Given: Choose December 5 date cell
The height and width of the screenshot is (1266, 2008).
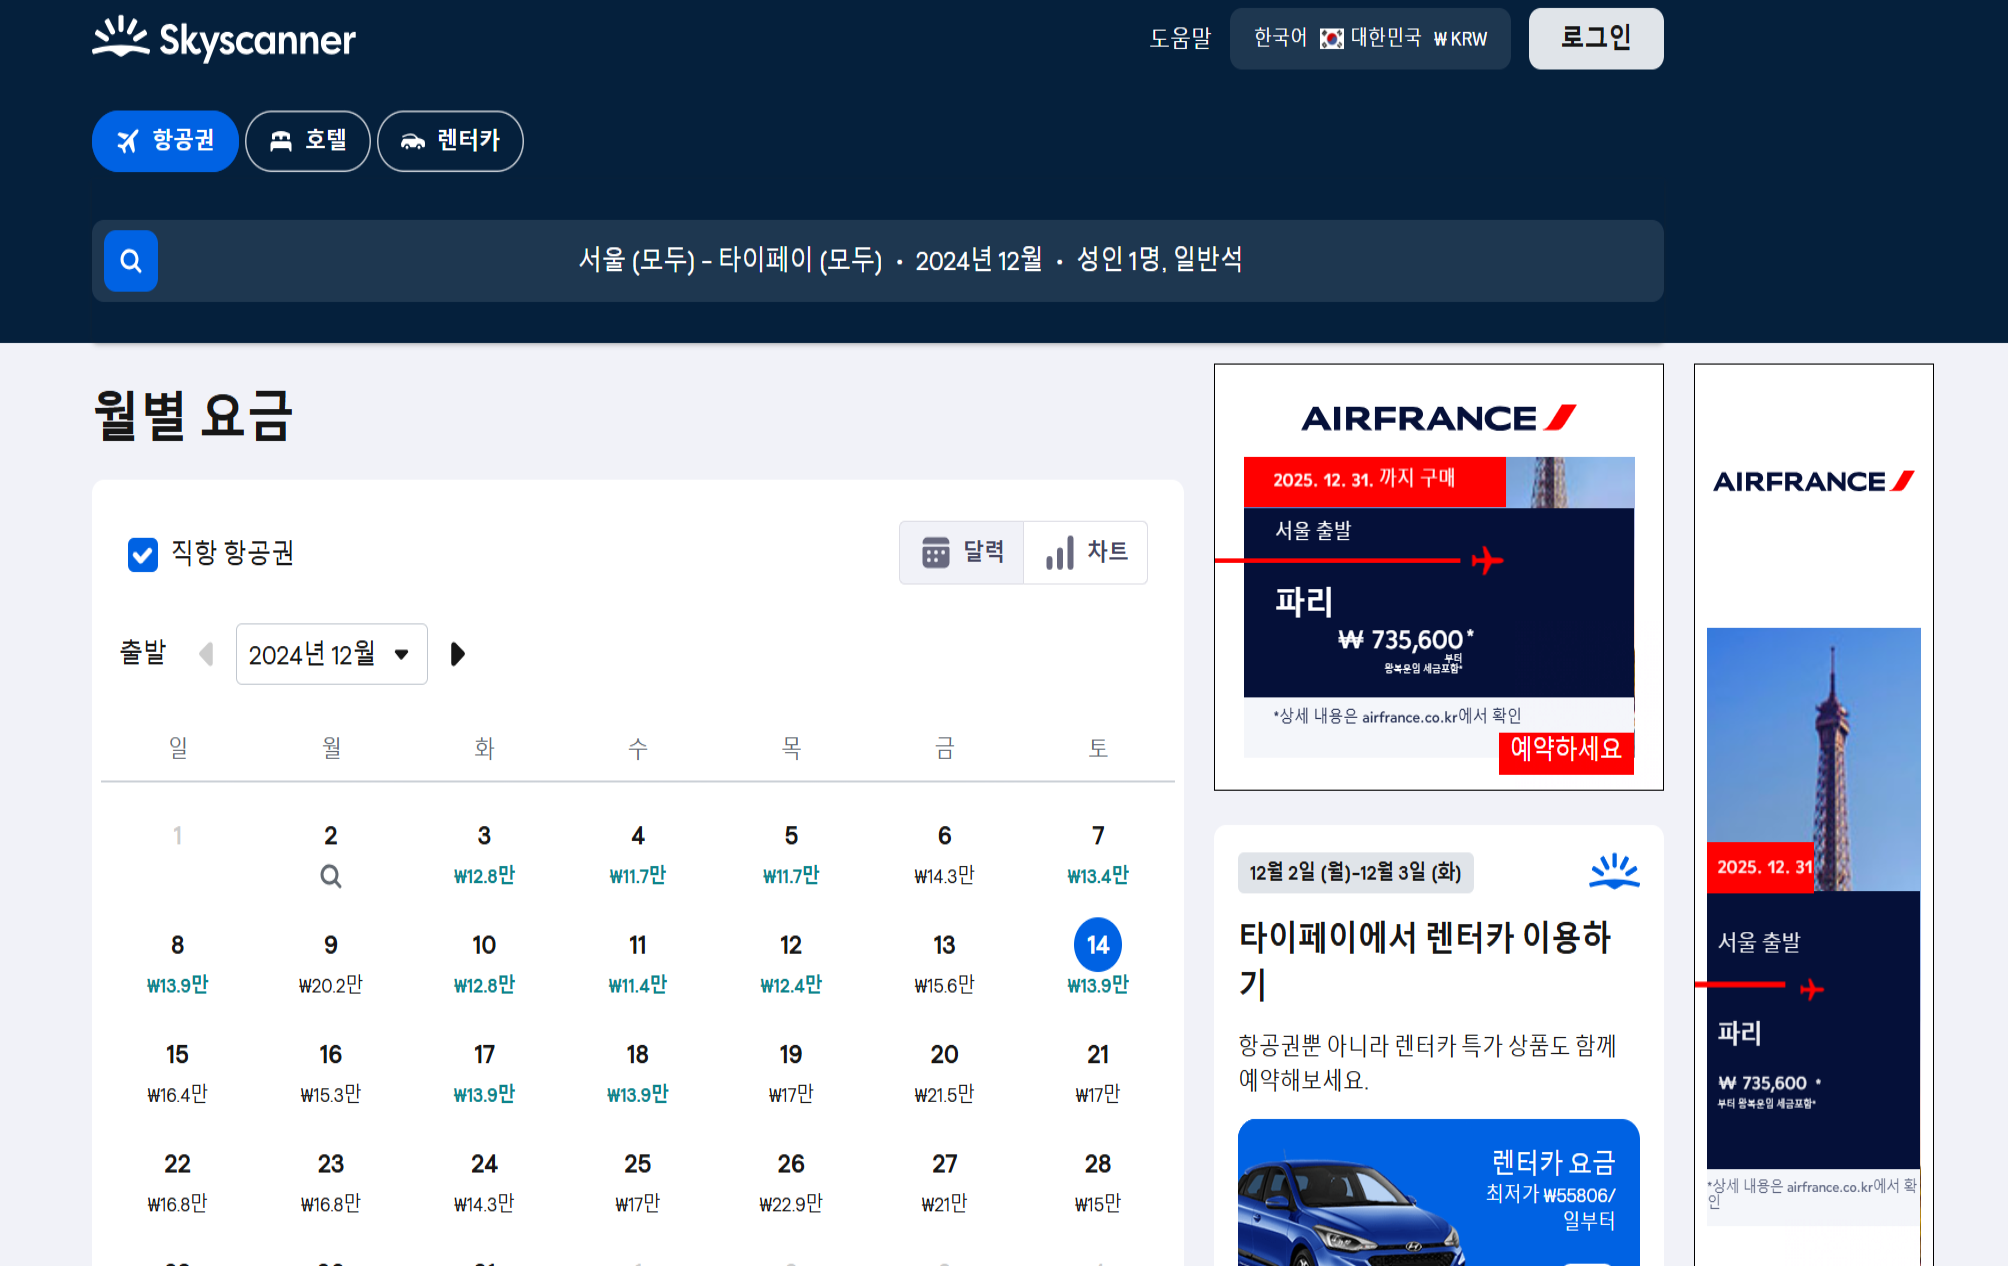Looking at the screenshot, I should point(791,855).
